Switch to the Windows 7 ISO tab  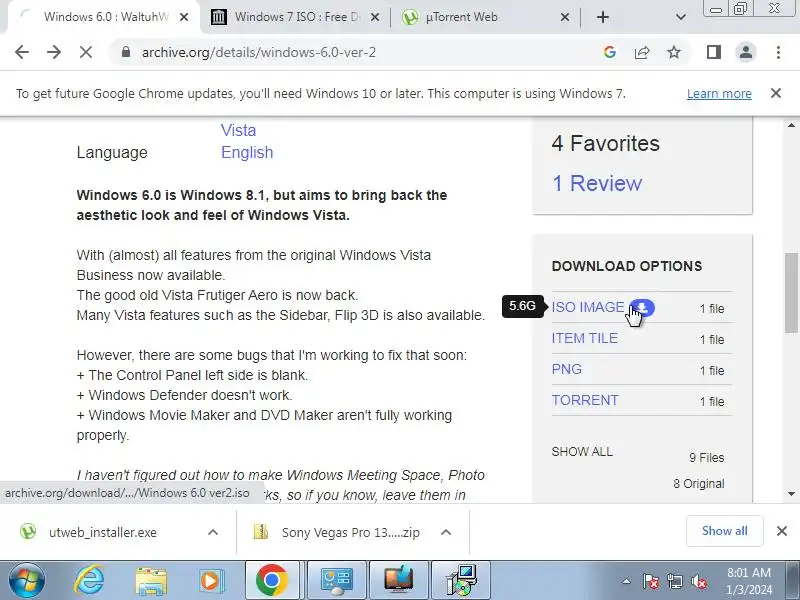295,17
